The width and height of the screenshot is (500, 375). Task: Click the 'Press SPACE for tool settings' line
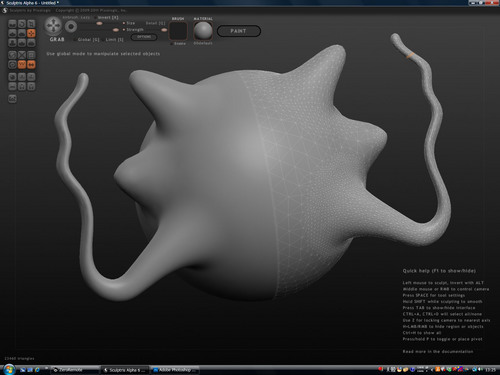434,295
